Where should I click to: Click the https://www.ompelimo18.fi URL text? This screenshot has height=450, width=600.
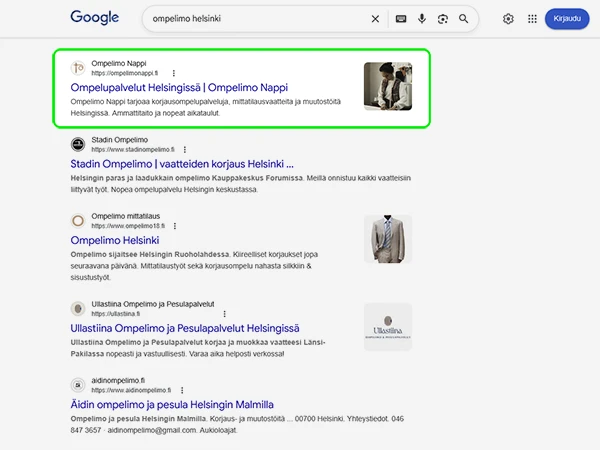click(128, 226)
